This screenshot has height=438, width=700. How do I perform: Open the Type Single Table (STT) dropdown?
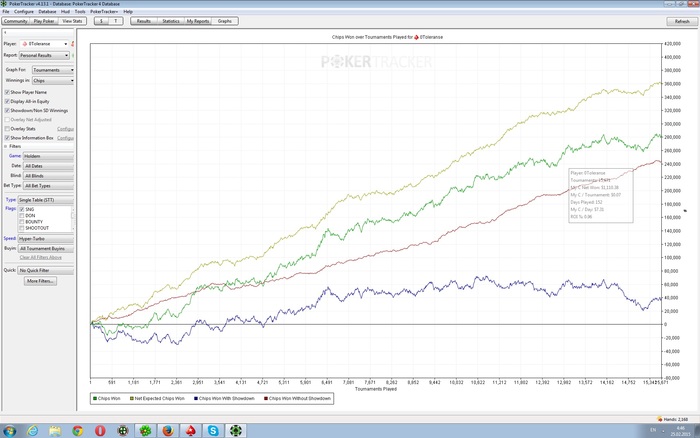[46, 200]
